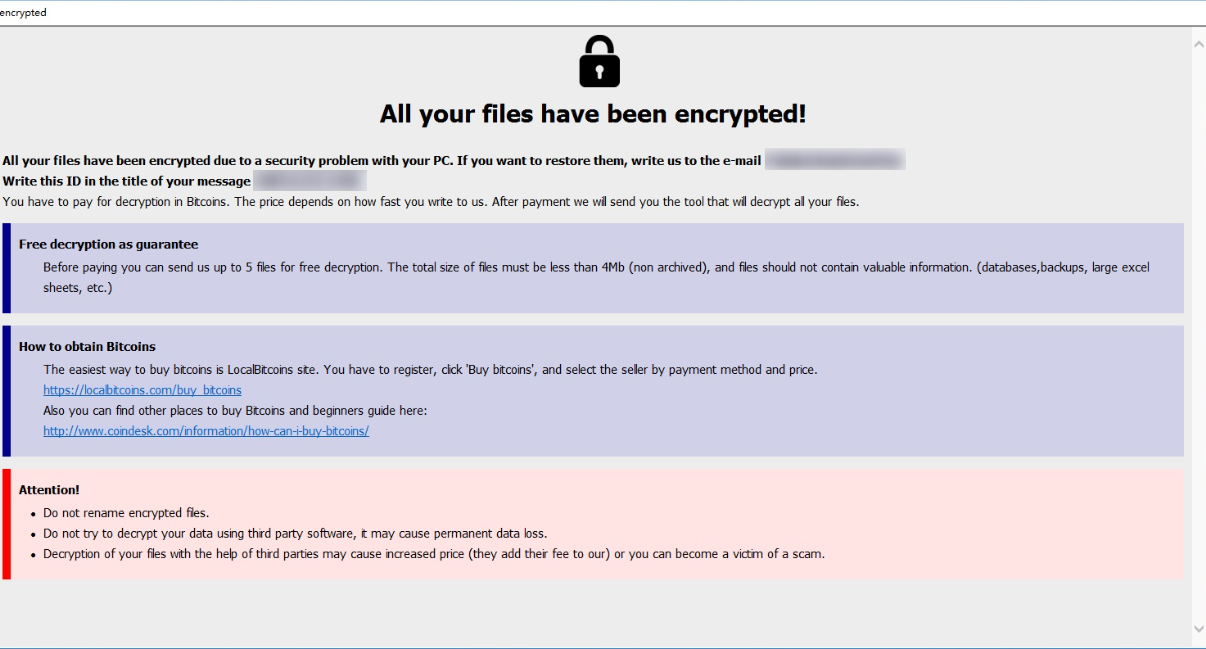Click the 'encrypted' window title text
Viewport: 1206px width, 649px height.
(x=23, y=12)
